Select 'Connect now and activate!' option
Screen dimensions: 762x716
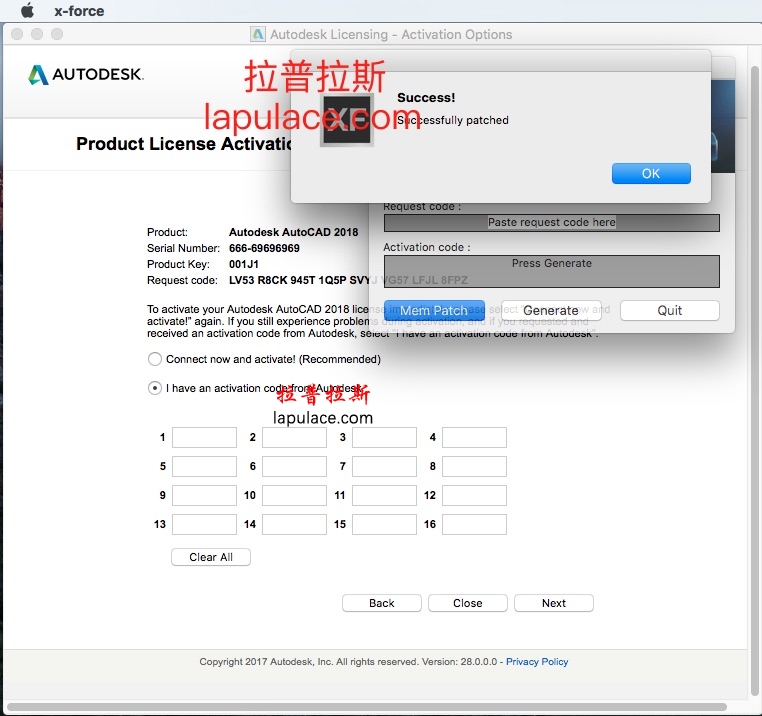coord(155,359)
